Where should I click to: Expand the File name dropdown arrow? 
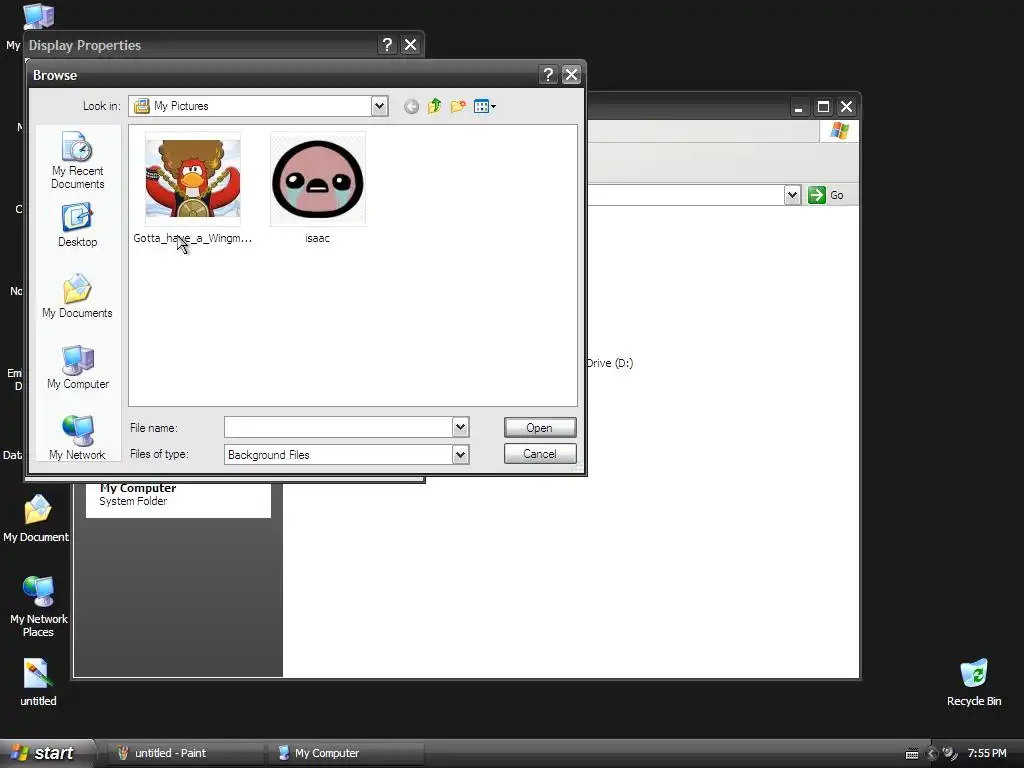[460, 428]
